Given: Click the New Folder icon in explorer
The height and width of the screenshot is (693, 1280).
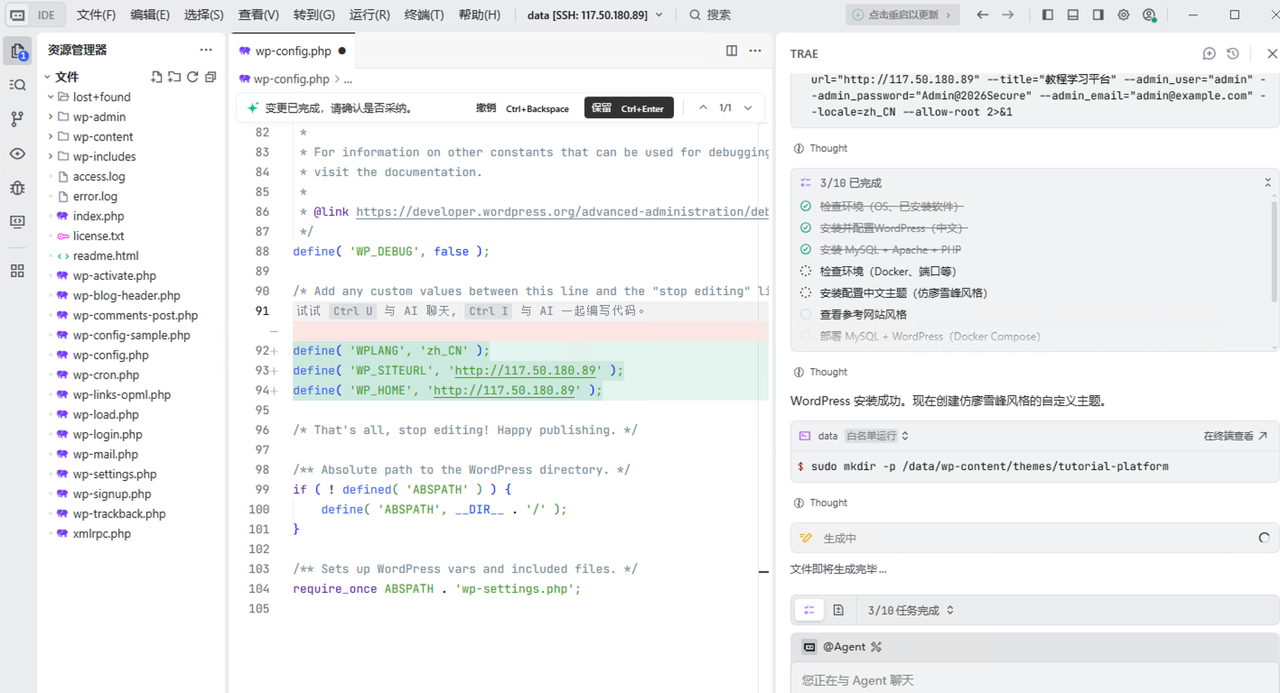Looking at the screenshot, I should click(x=175, y=77).
